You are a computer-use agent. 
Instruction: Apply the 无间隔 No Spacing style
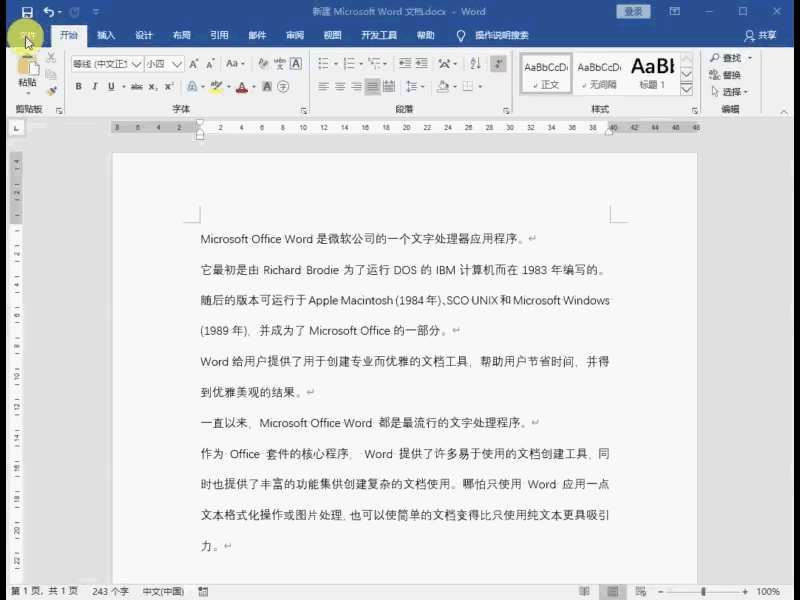pos(599,74)
